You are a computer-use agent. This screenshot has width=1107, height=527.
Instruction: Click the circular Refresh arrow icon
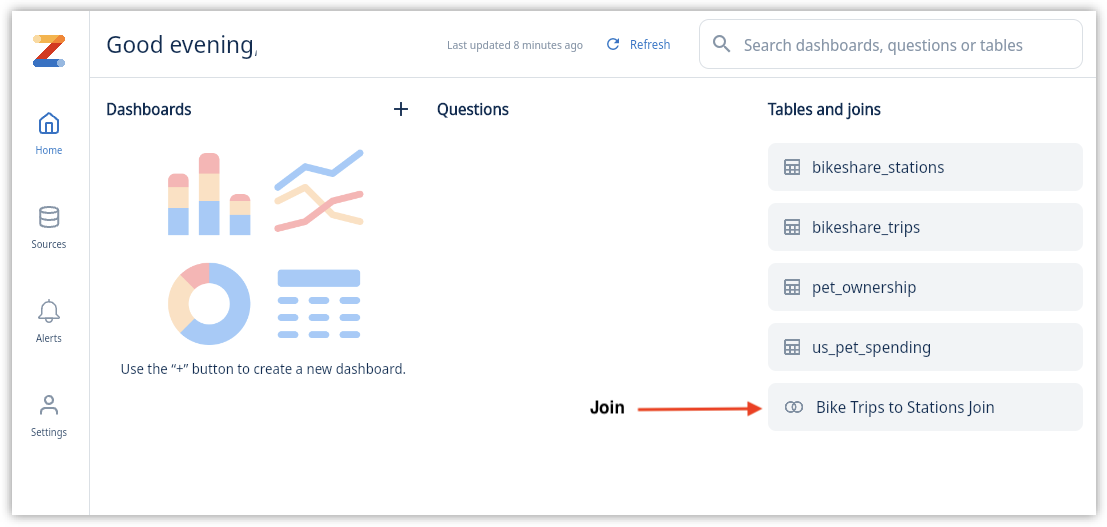click(614, 45)
